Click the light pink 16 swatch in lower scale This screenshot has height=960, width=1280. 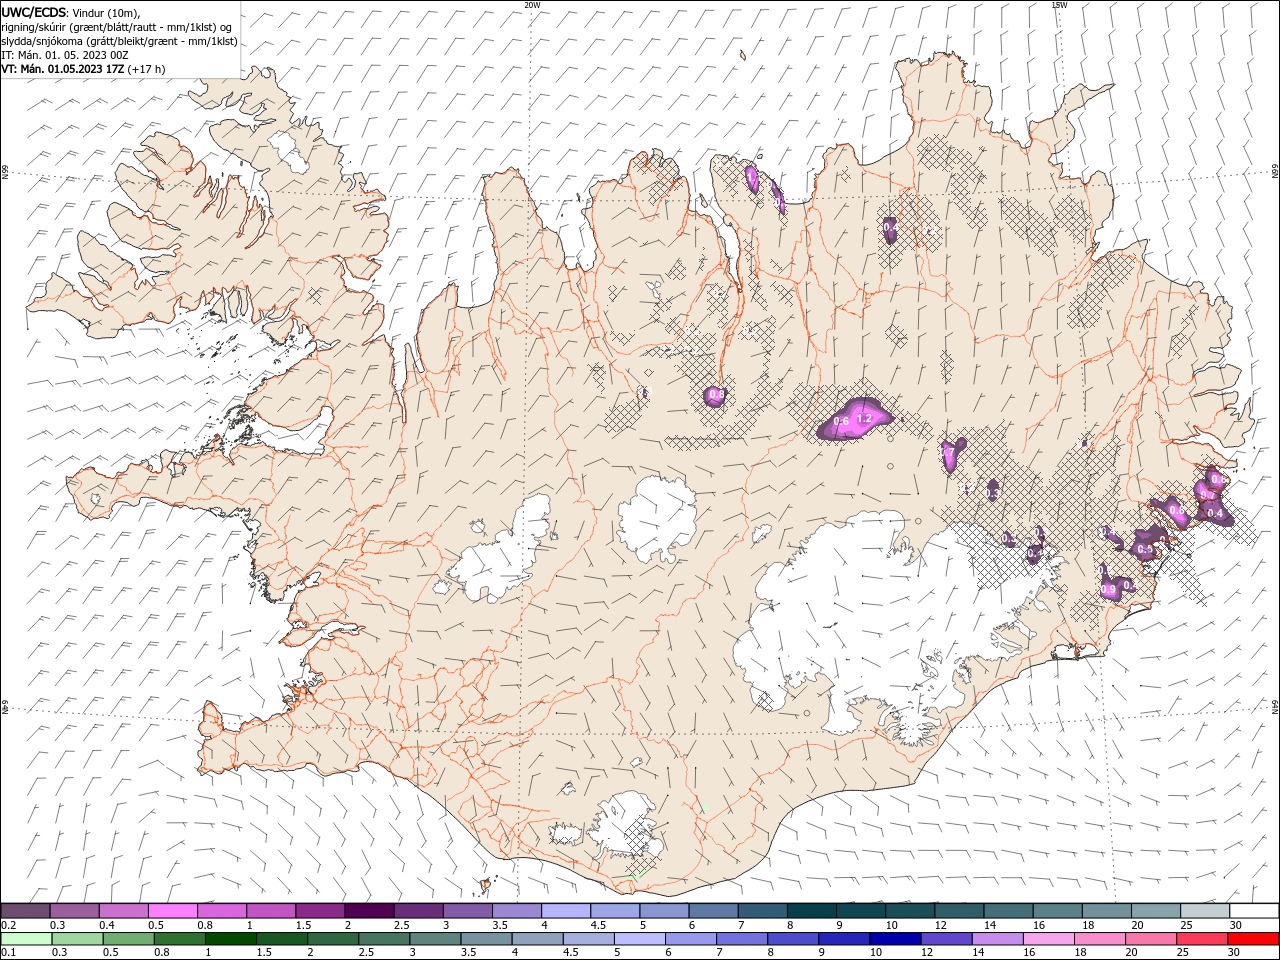[x=1049, y=939]
